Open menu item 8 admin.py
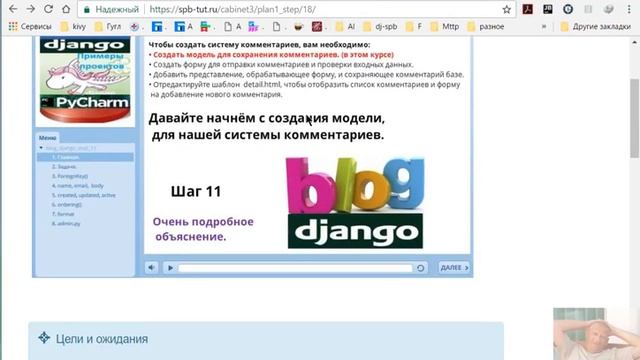This screenshot has height=360, width=640. click(x=66, y=223)
